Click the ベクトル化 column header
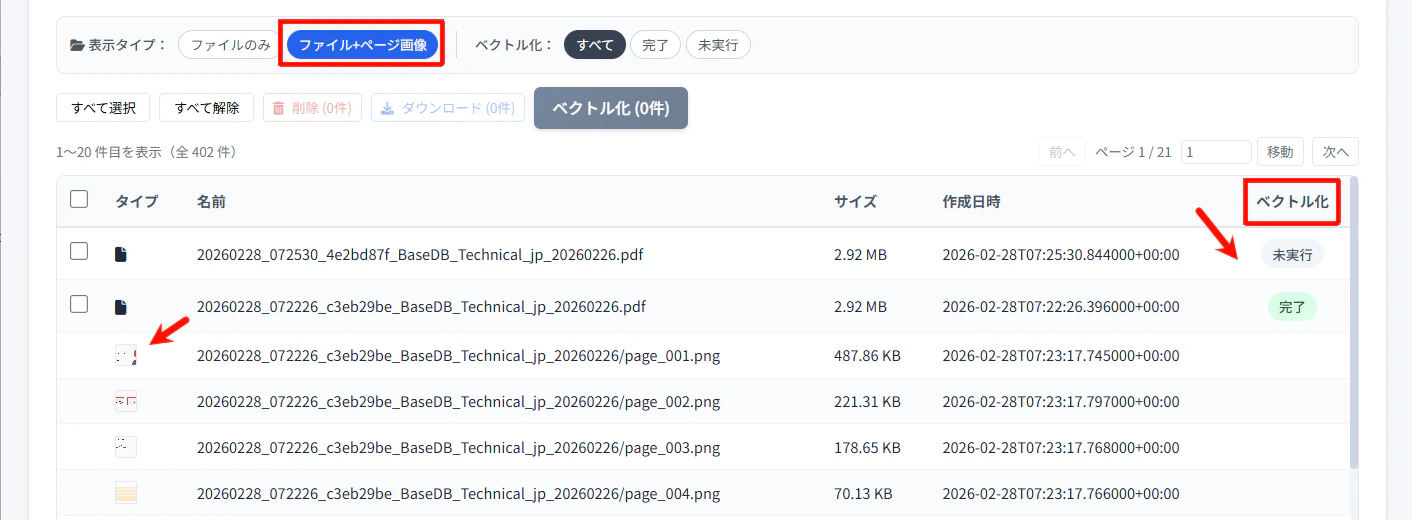This screenshot has height=520, width=1412. coord(1292,202)
